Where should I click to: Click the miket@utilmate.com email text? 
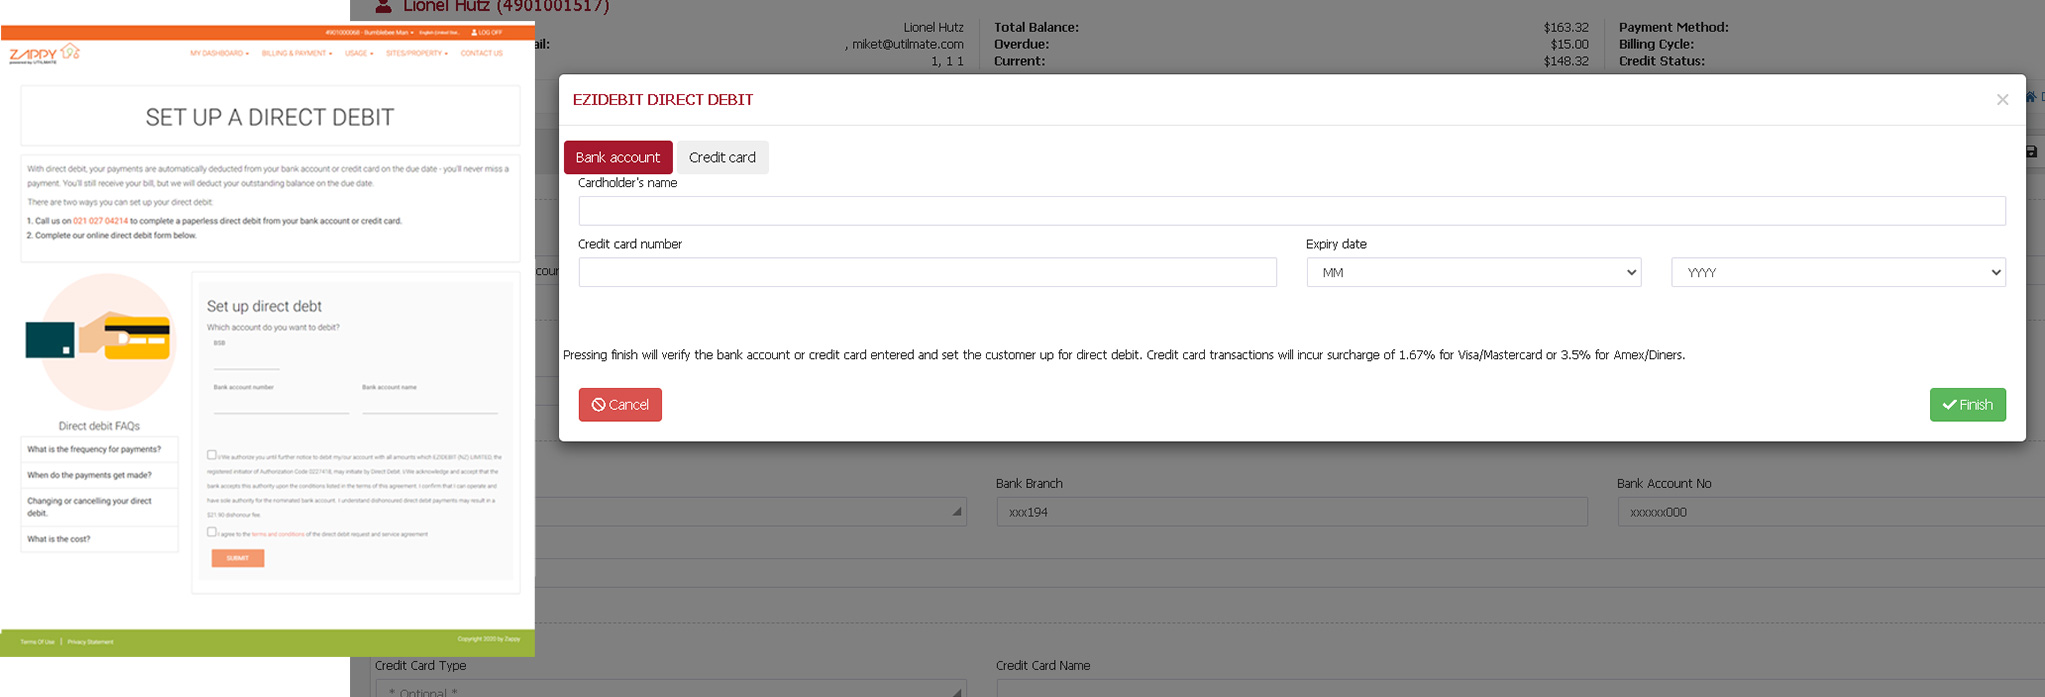coord(908,44)
